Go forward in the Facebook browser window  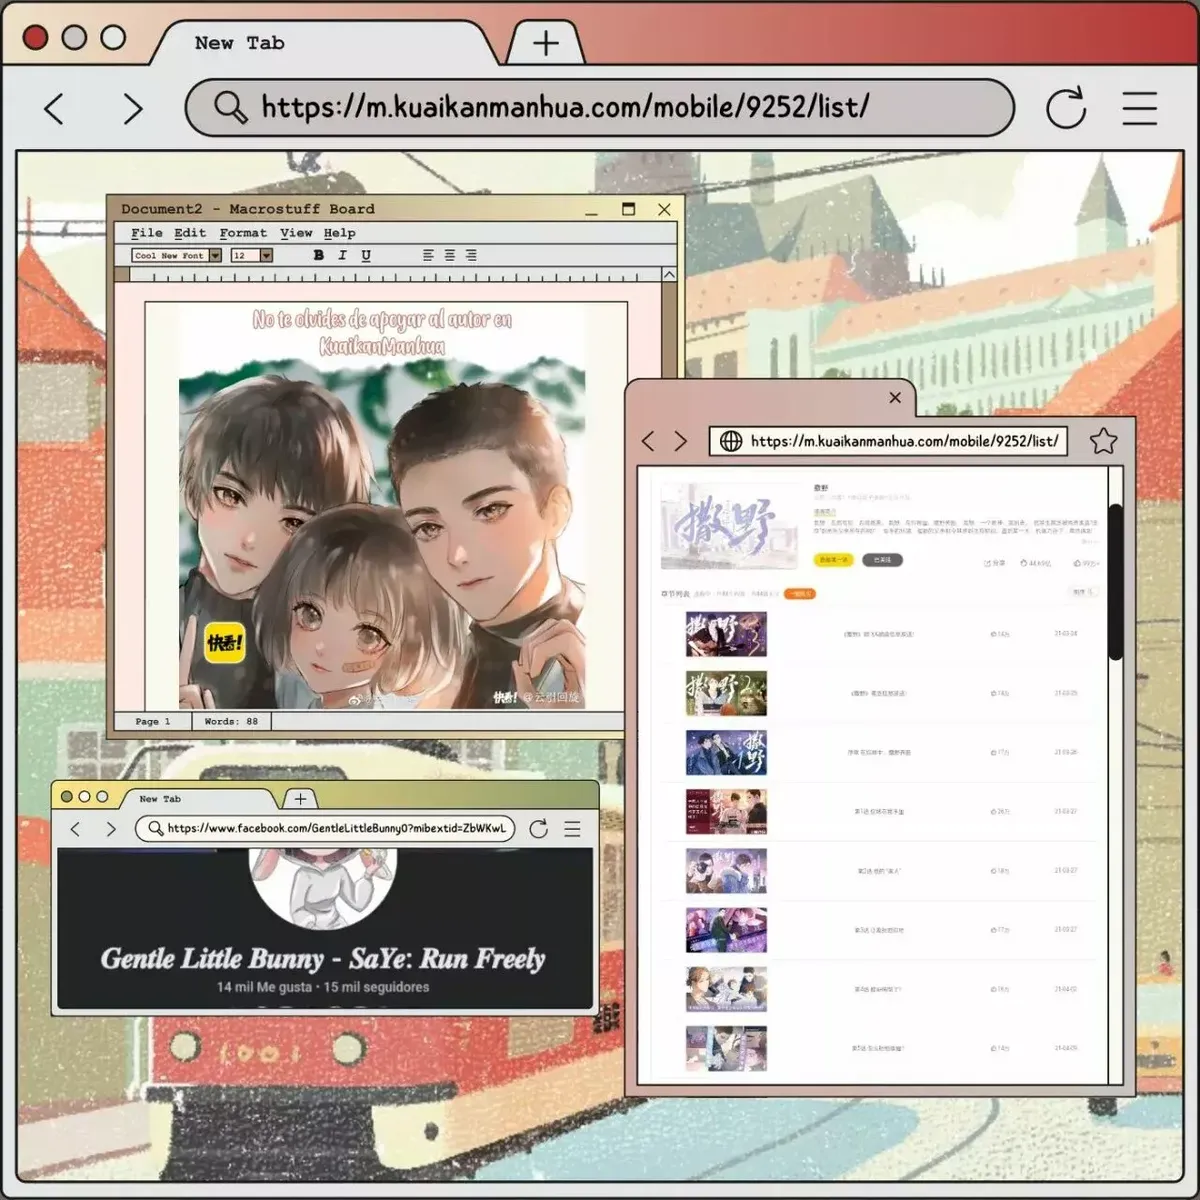111,829
